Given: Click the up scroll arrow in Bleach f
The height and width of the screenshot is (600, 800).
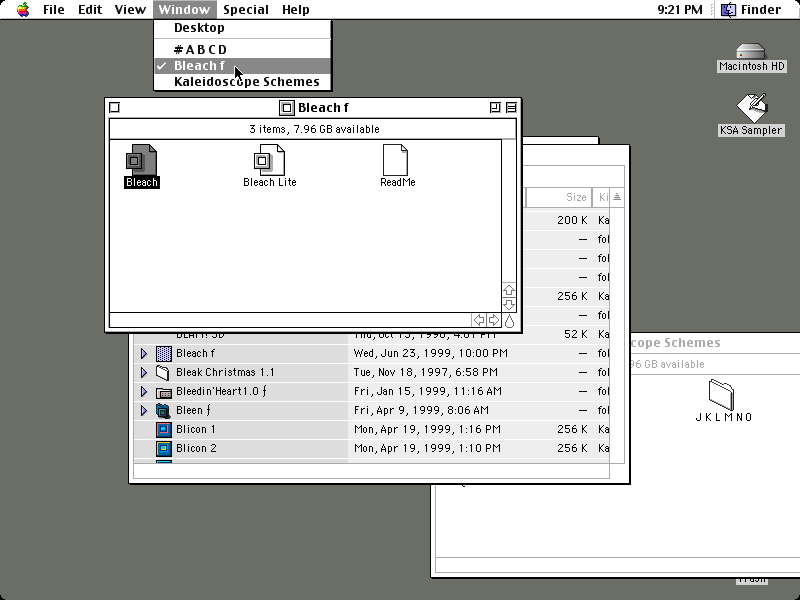Looking at the screenshot, I should (x=509, y=290).
